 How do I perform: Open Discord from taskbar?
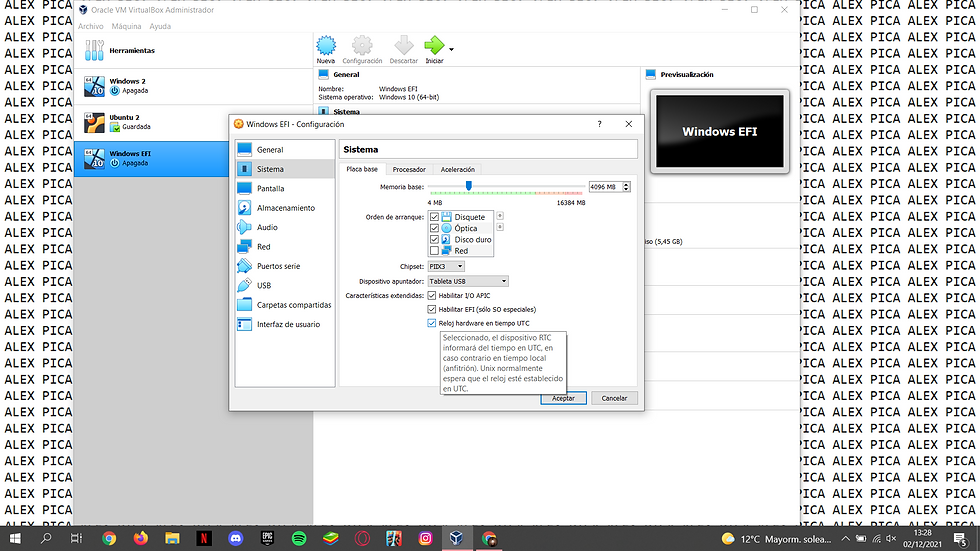[x=236, y=539]
